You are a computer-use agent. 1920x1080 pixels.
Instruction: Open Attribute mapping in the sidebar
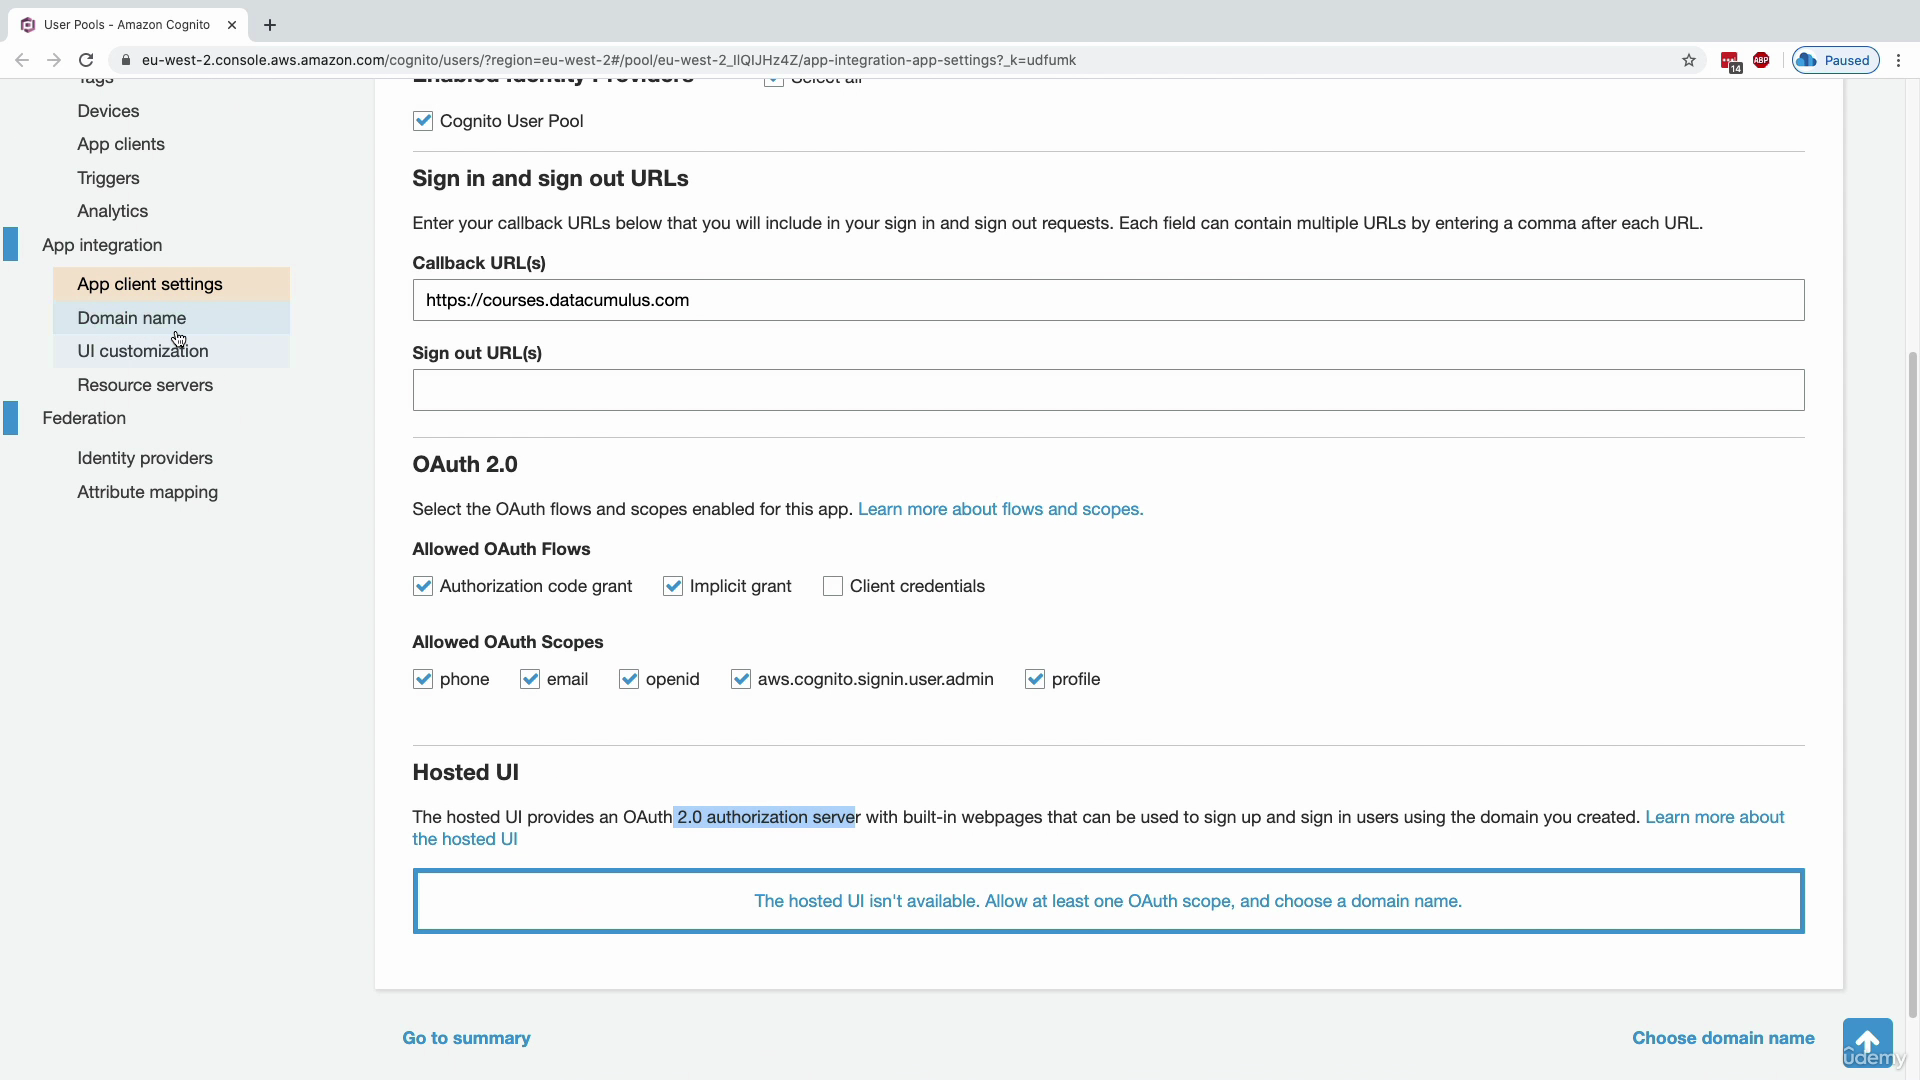[147, 492]
